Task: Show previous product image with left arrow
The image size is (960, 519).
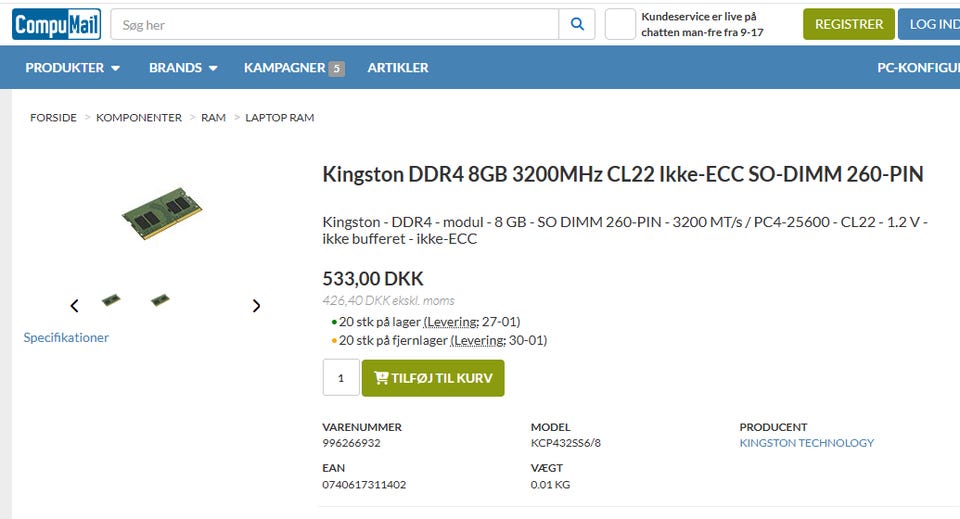Action: click(74, 306)
